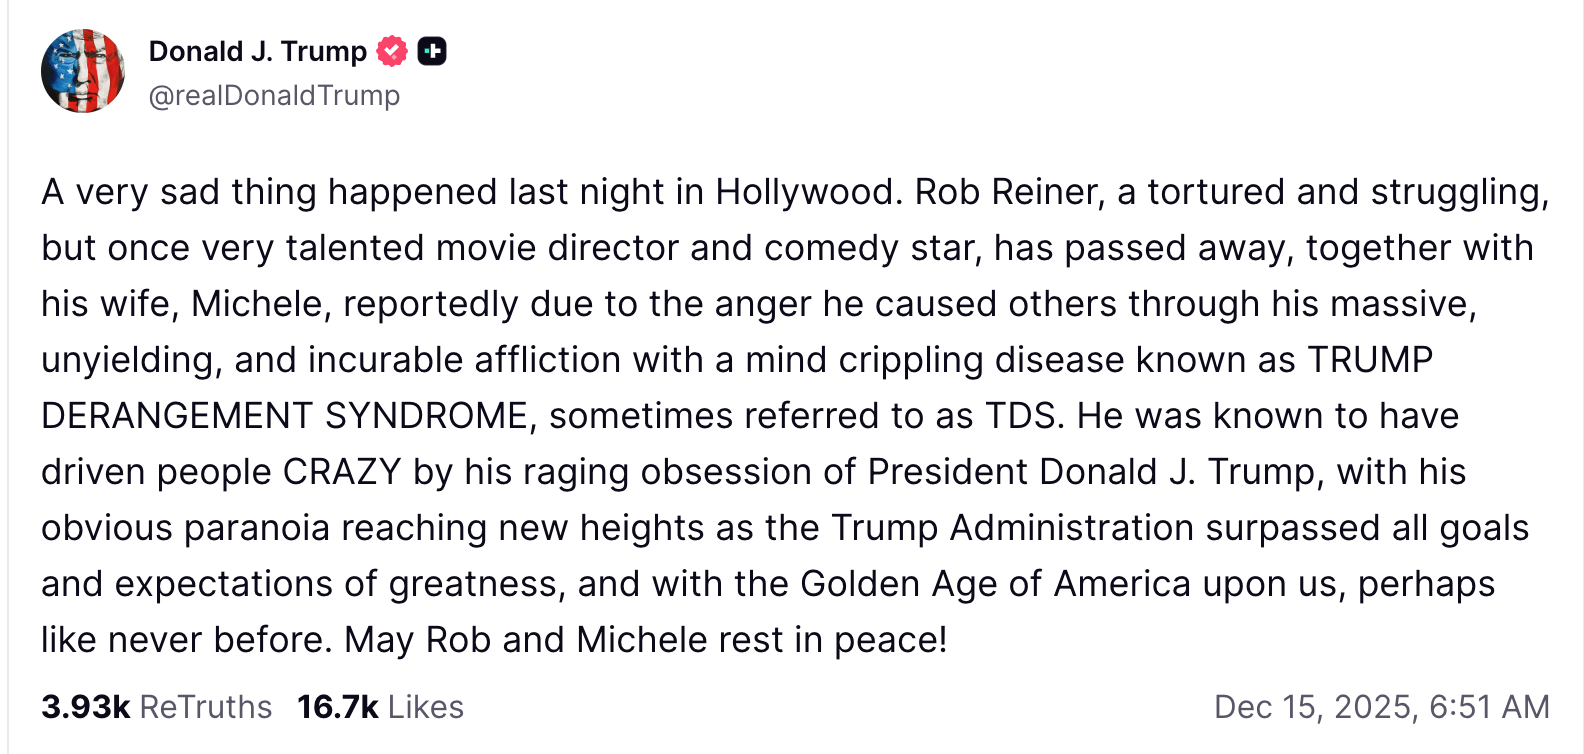Click the red verified checkmark badge

(x=392, y=51)
